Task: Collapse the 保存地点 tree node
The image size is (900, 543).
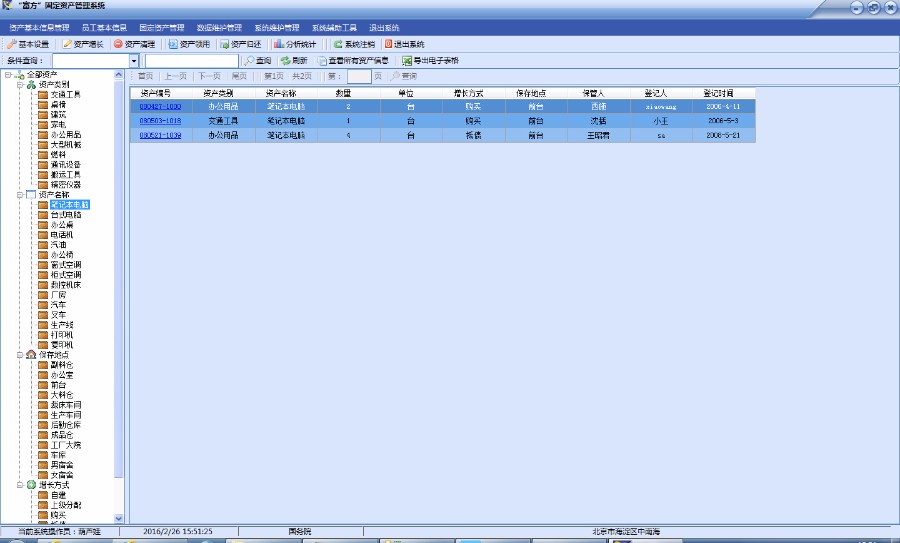Action: [x=20, y=354]
